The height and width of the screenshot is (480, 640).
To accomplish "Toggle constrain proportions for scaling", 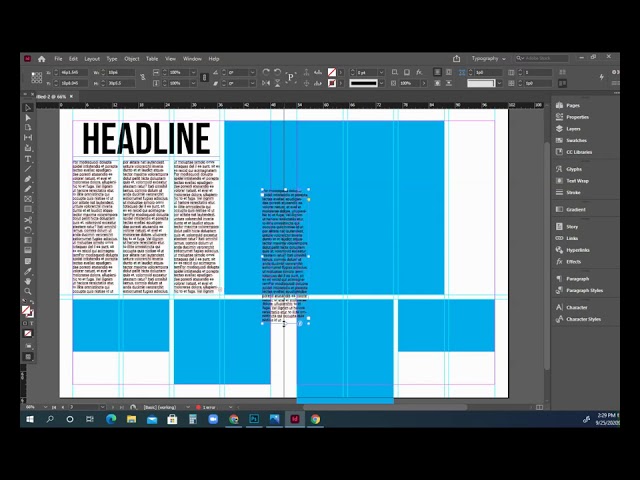I will [204, 78].
